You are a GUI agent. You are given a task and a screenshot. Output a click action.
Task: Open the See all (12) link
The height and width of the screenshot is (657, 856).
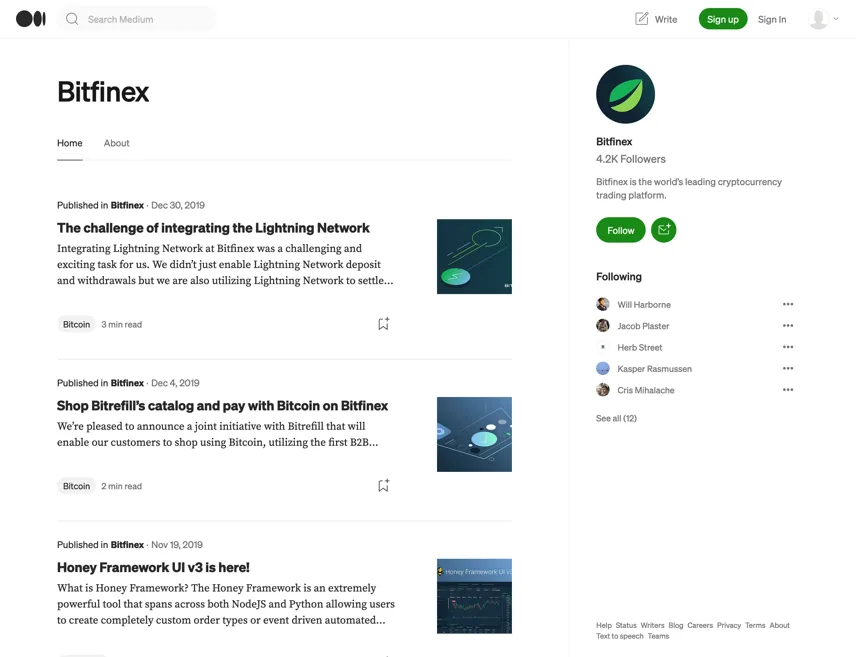(616, 418)
